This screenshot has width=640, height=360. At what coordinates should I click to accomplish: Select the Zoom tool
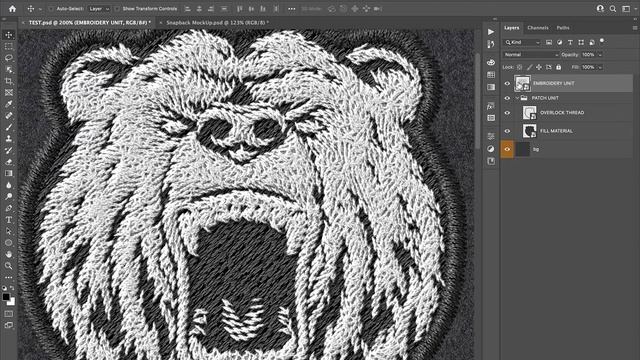[x=9, y=266]
